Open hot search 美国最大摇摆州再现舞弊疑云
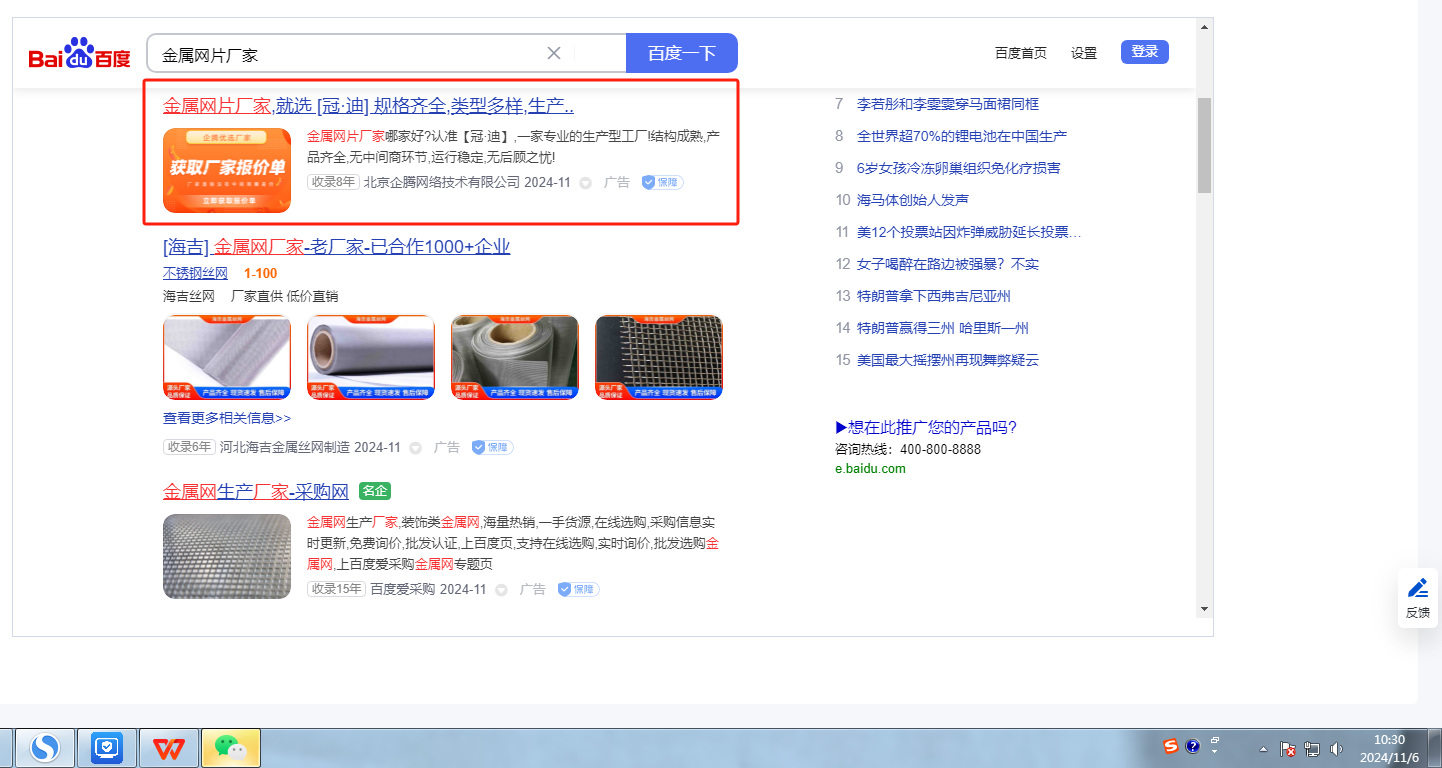1442x768 pixels. pyautogui.click(x=948, y=360)
